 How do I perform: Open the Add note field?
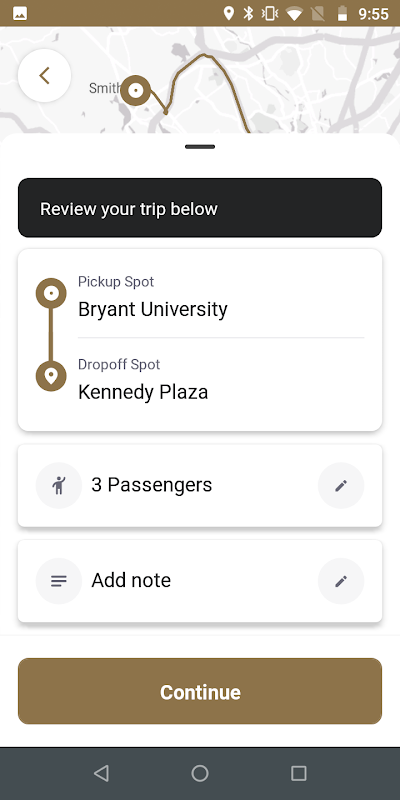200,581
